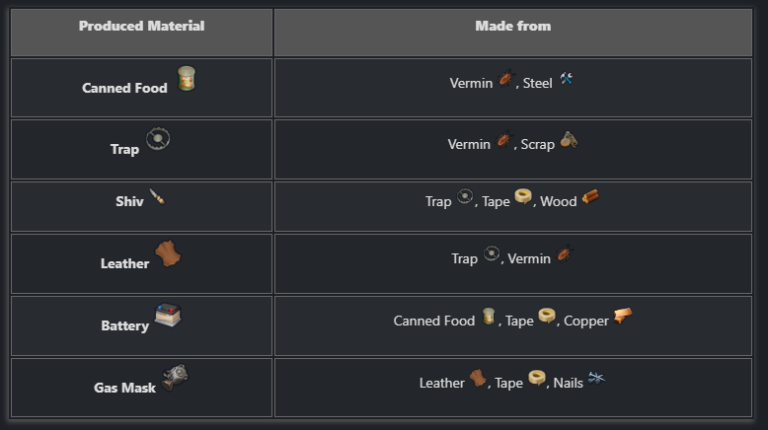
Task: Click the Nails icon in Gas Mask recipe
Action: [x=597, y=379]
